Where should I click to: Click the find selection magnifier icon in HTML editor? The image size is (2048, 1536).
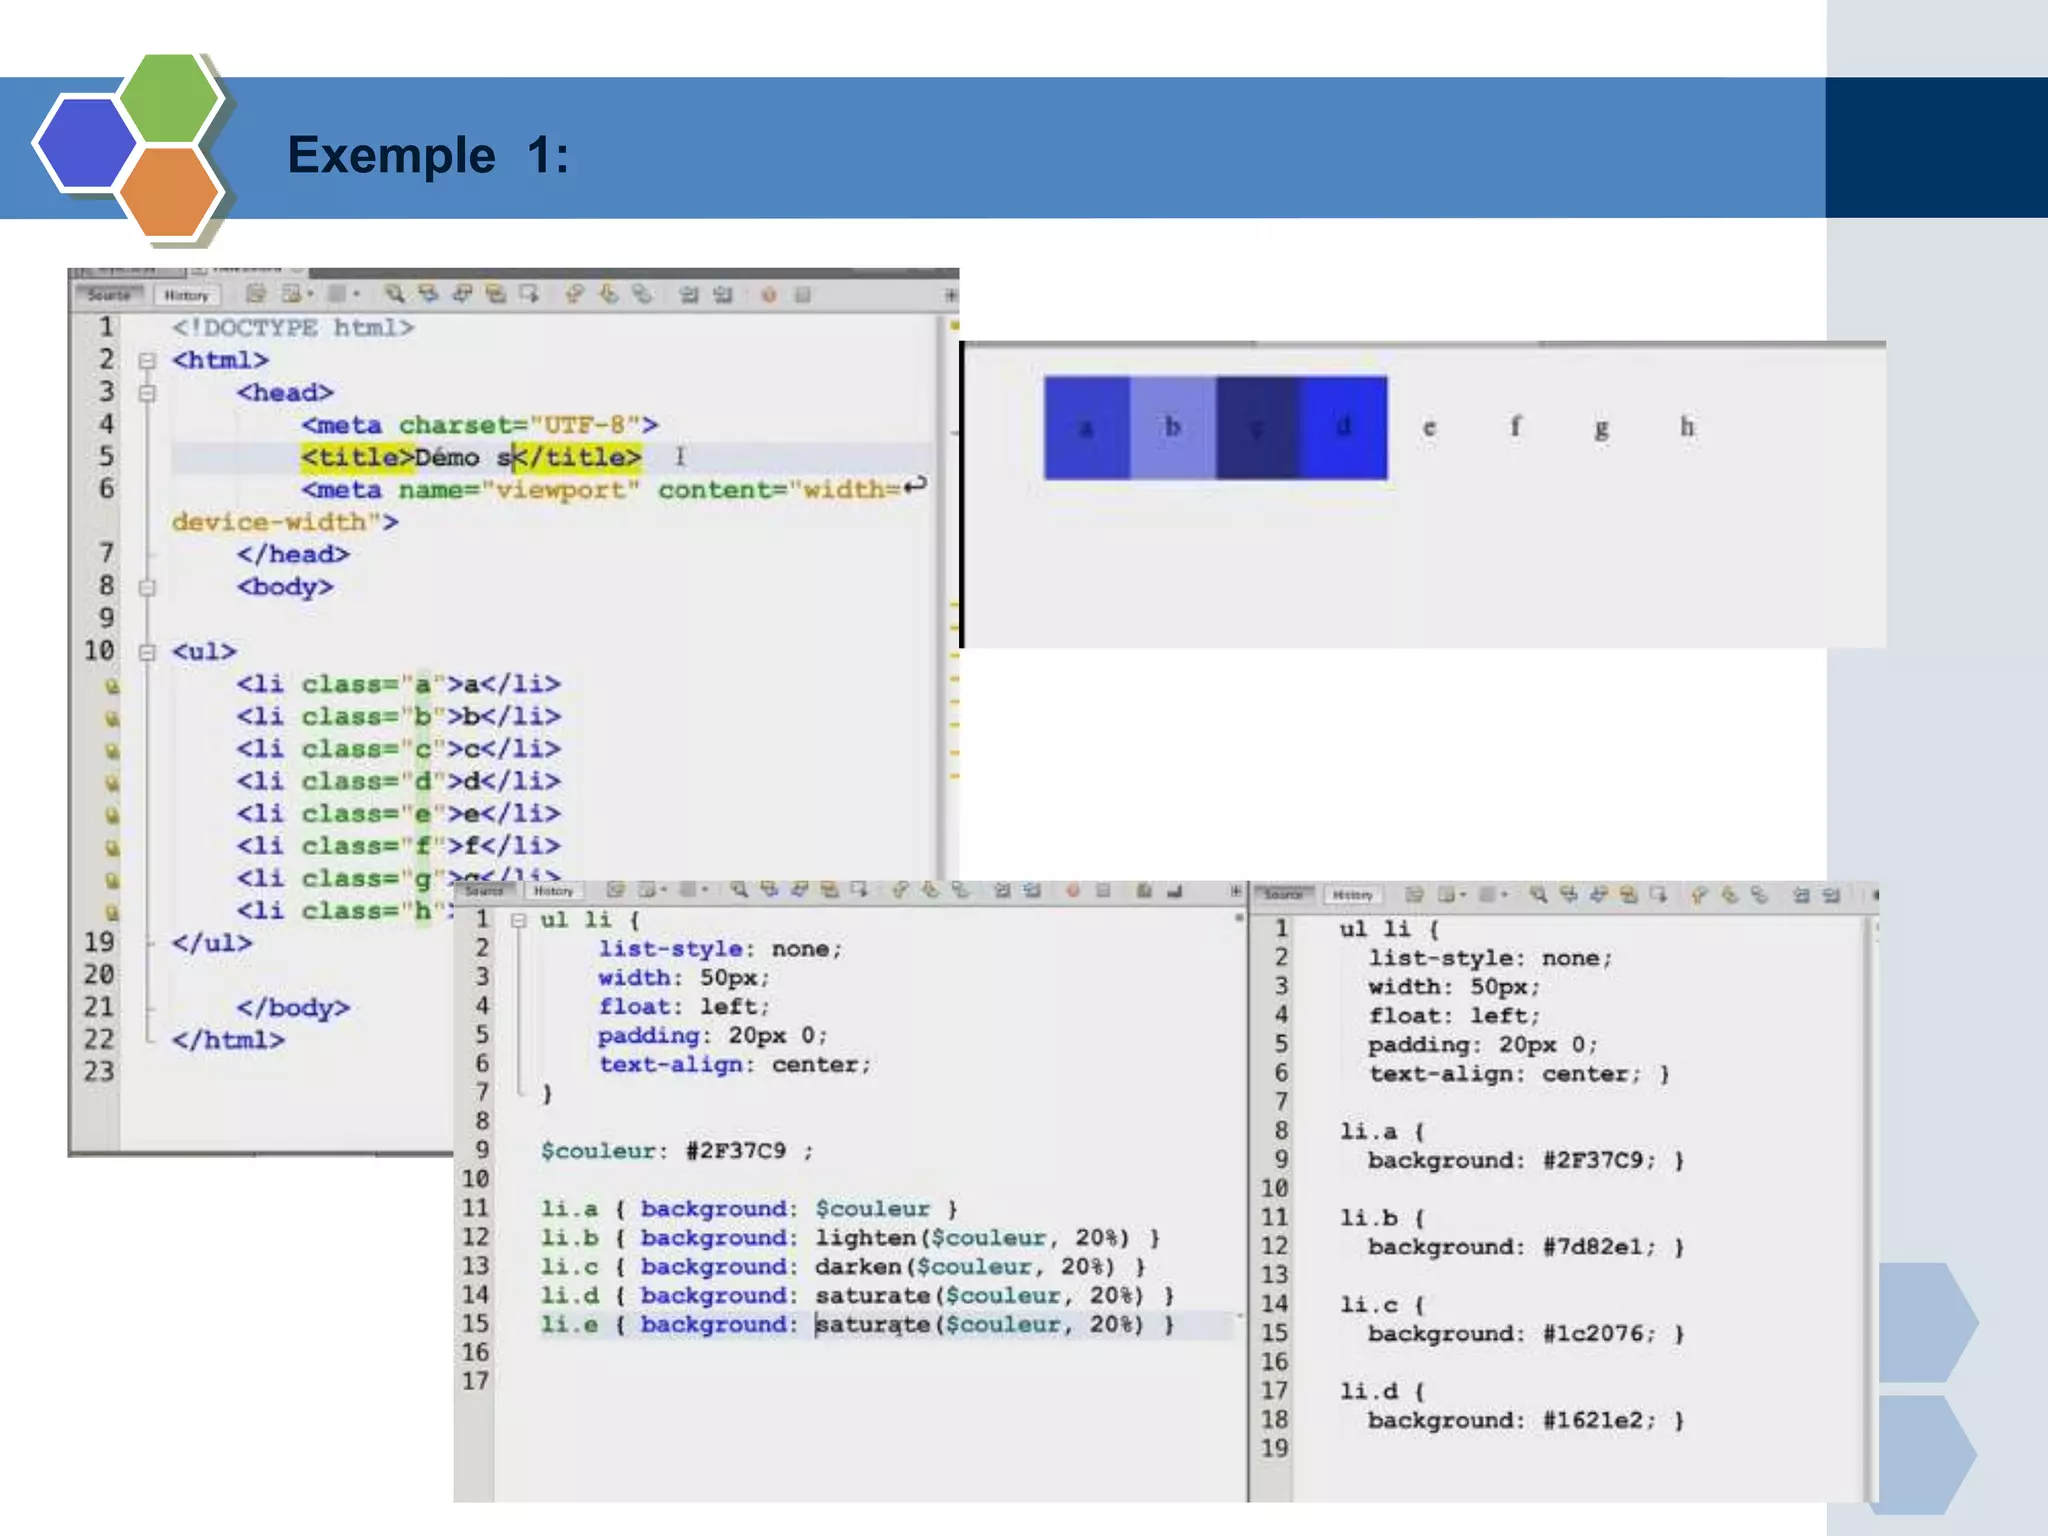pos(395,294)
